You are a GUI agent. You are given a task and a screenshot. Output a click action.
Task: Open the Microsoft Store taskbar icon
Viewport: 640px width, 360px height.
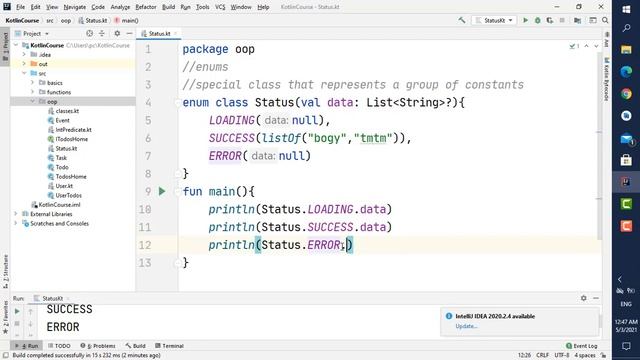(626, 160)
